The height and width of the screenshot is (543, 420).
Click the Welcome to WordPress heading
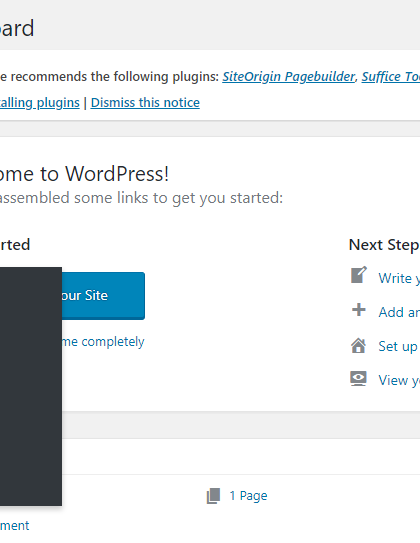(x=84, y=173)
